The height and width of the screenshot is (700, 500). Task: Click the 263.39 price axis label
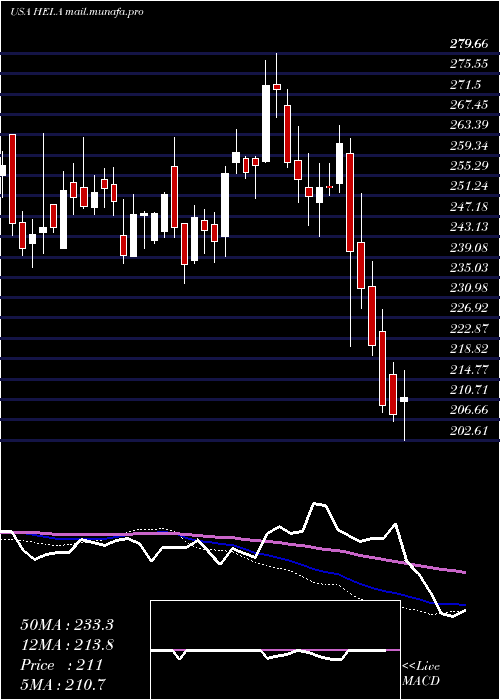point(469,125)
